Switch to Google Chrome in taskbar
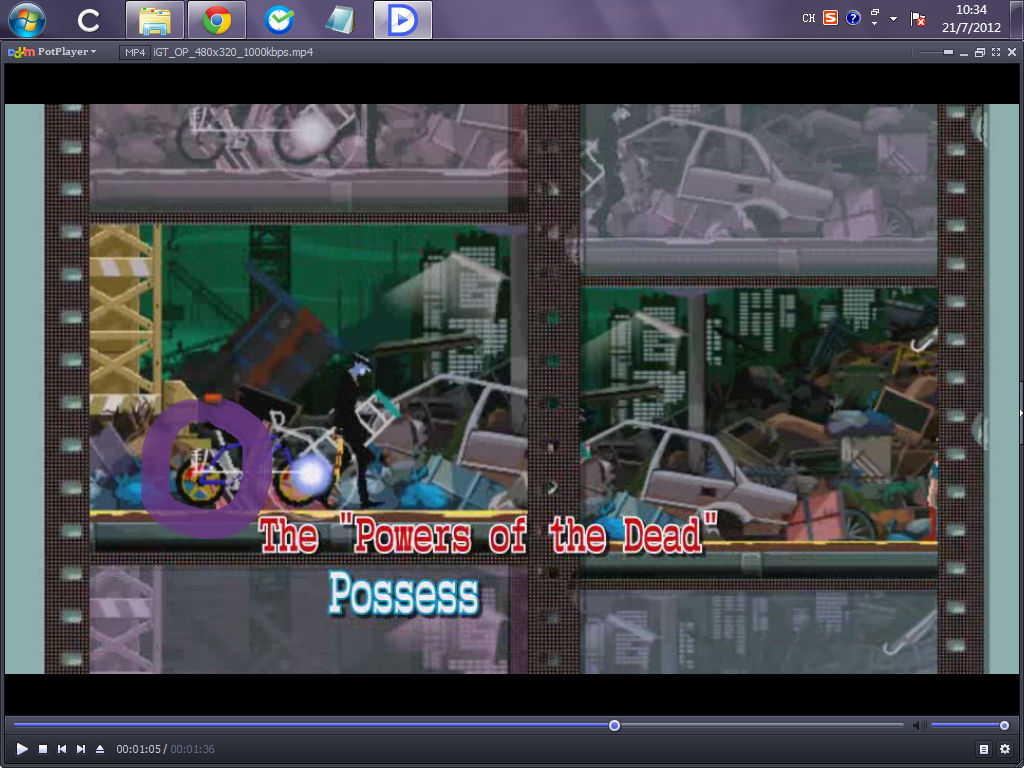The image size is (1024, 768). click(217, 20)
